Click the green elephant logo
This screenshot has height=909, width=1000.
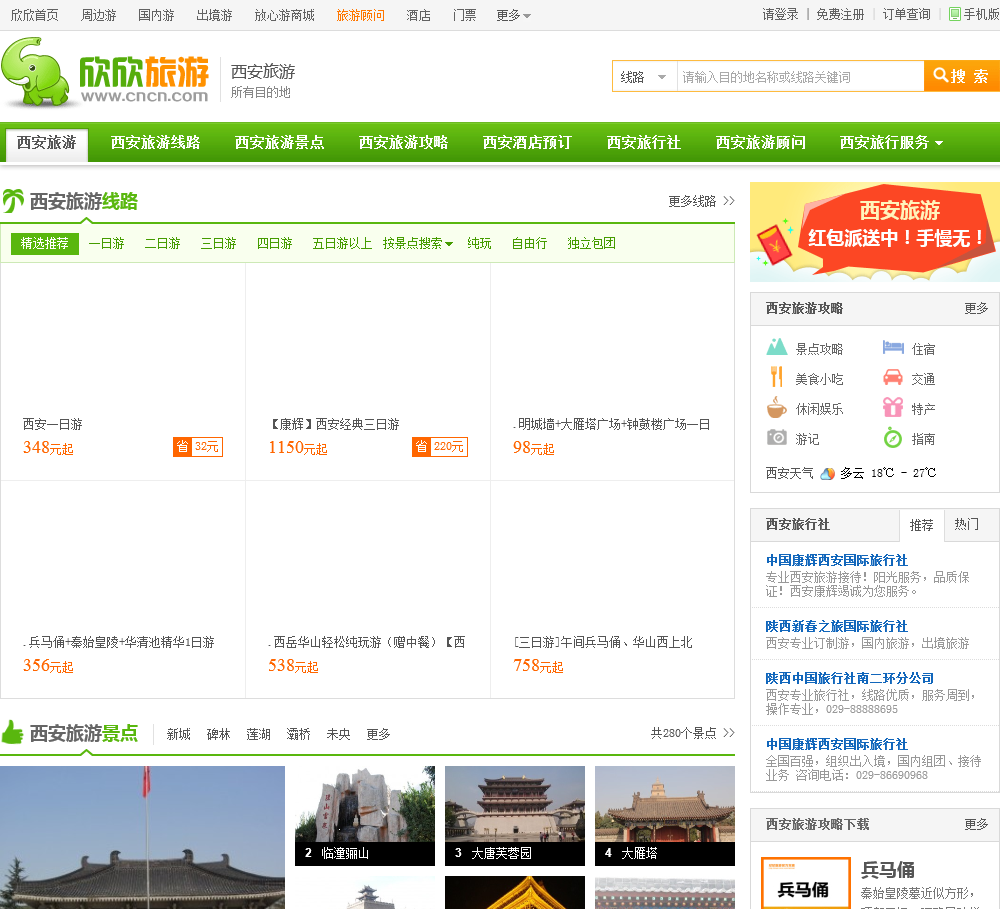35,71
